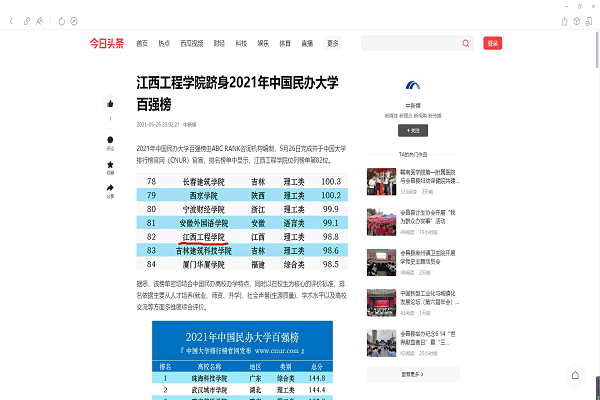This screenshot has width=600, height=400.
Task: Click 长春建筑学院 in row 78
Action: (x=204, y=182)
